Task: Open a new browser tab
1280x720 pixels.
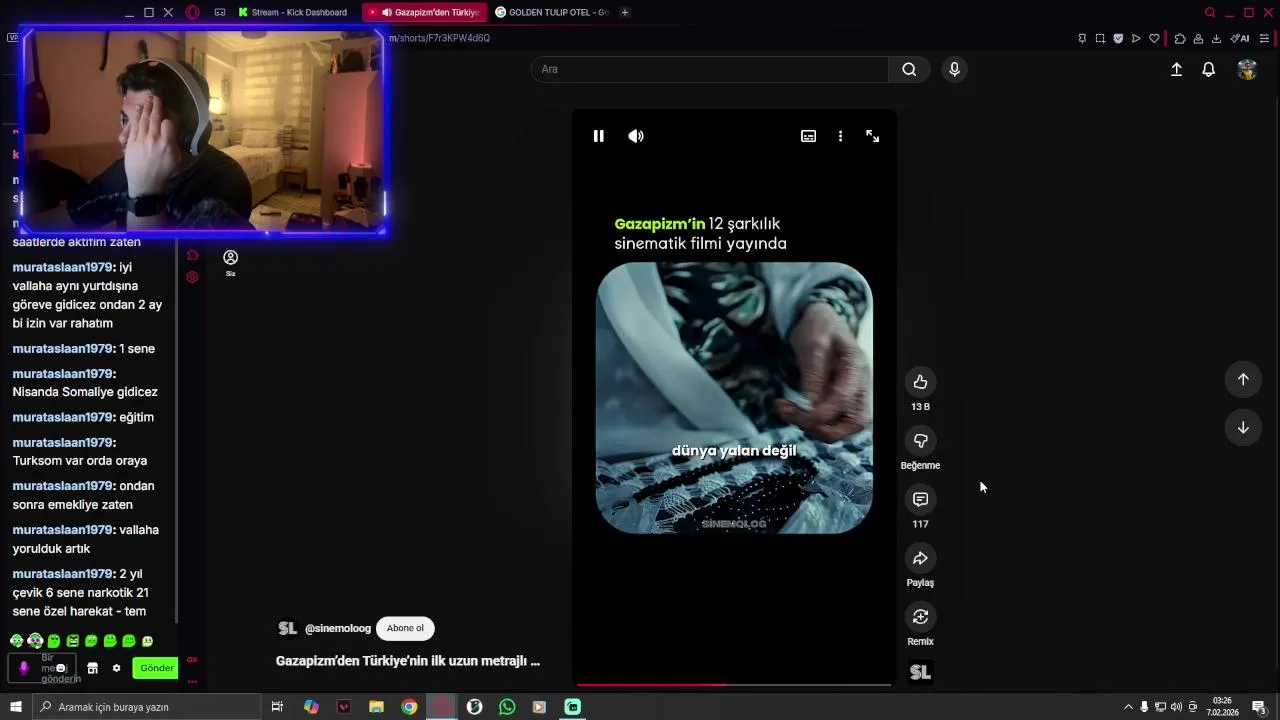Action: tap(625, 12)
